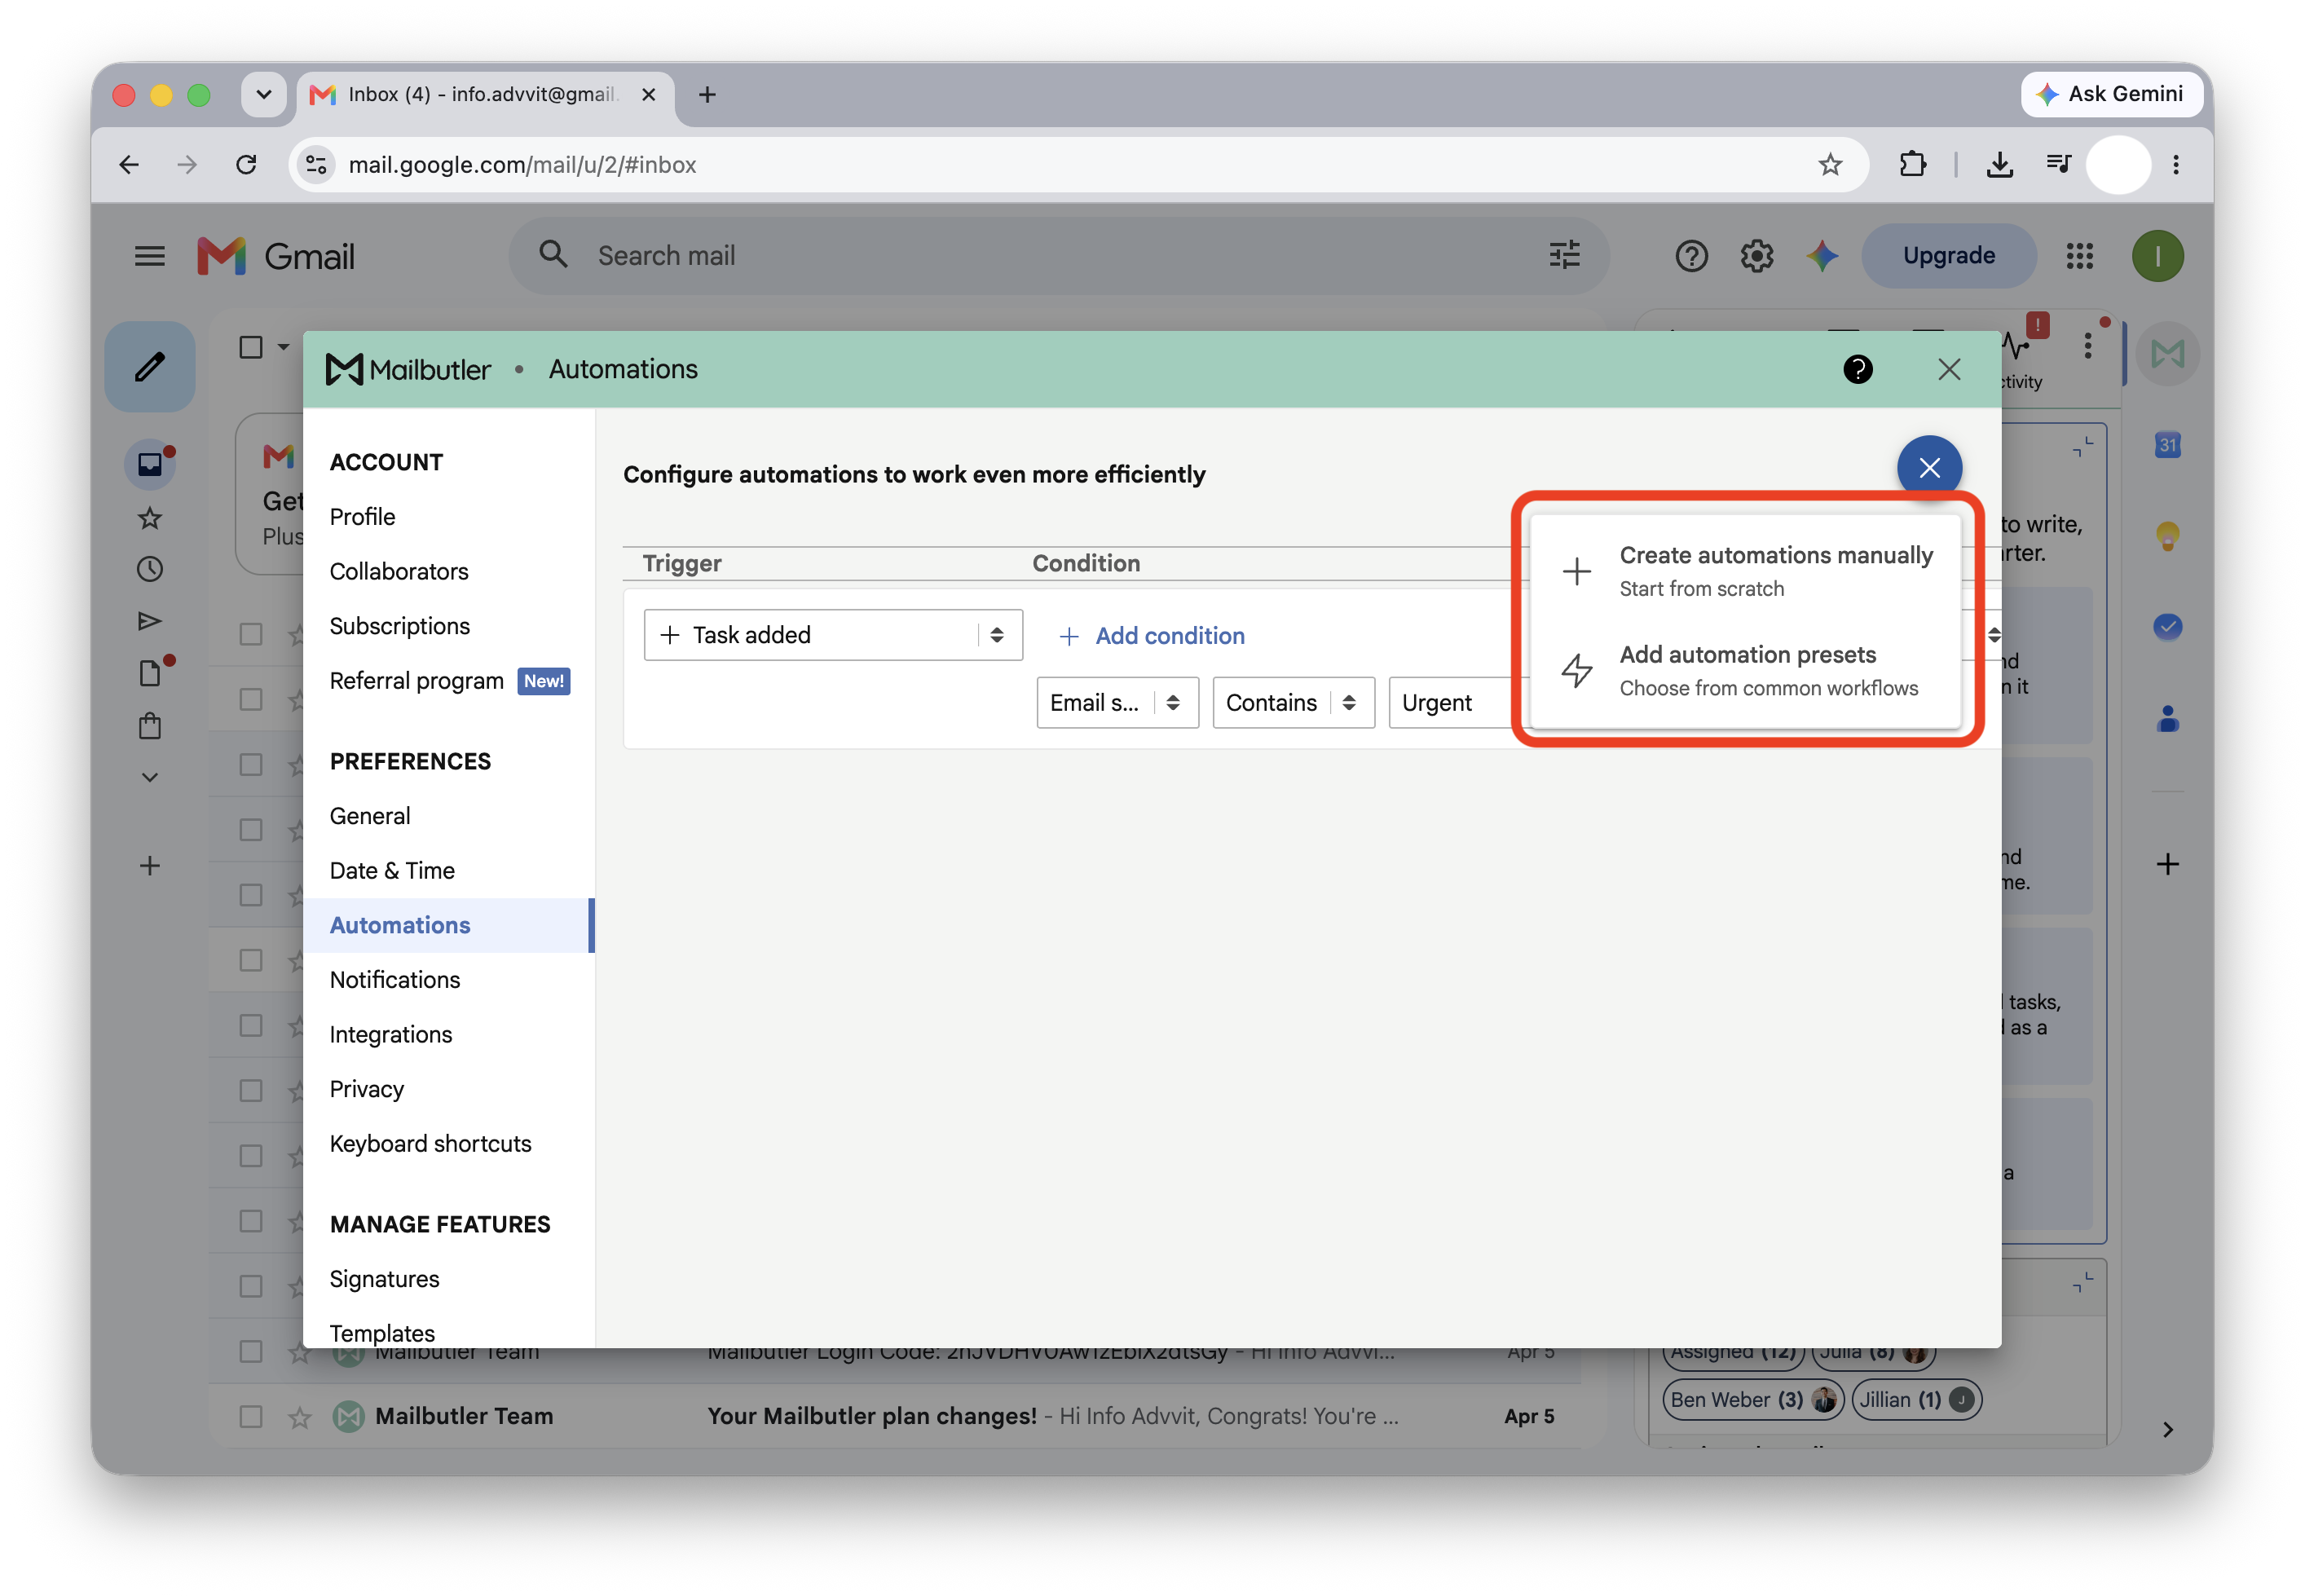2305x1596 pixels.
Task: Click the Upgrade button
Action: (1948, 256)
